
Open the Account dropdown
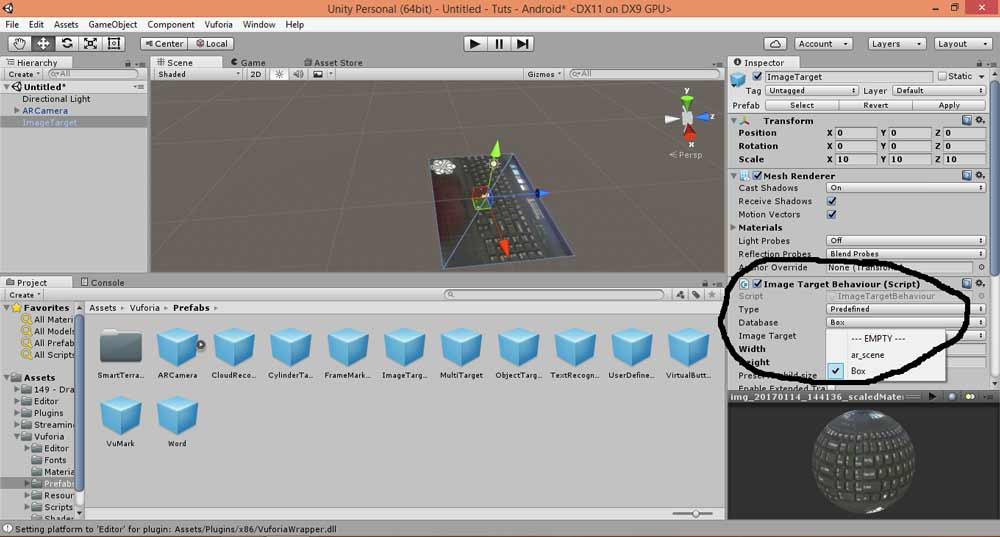point(823,43)
